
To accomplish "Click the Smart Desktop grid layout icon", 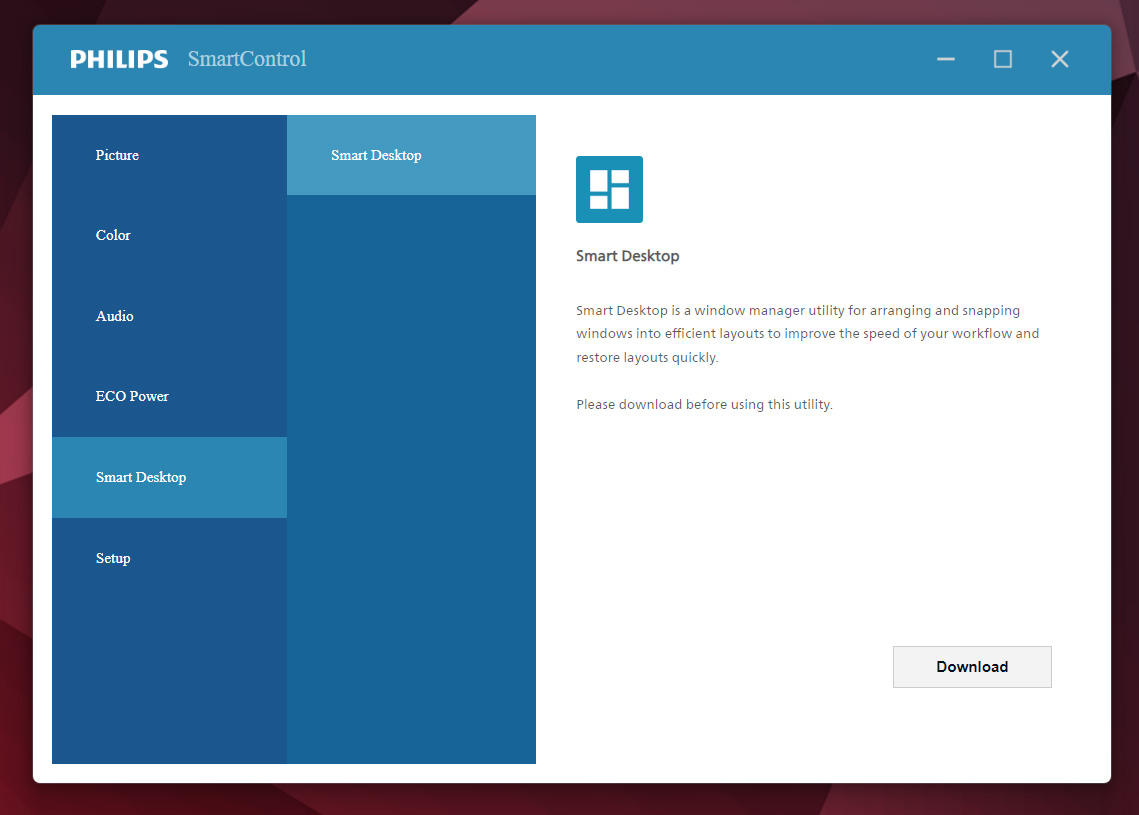I will pos(609,189).
